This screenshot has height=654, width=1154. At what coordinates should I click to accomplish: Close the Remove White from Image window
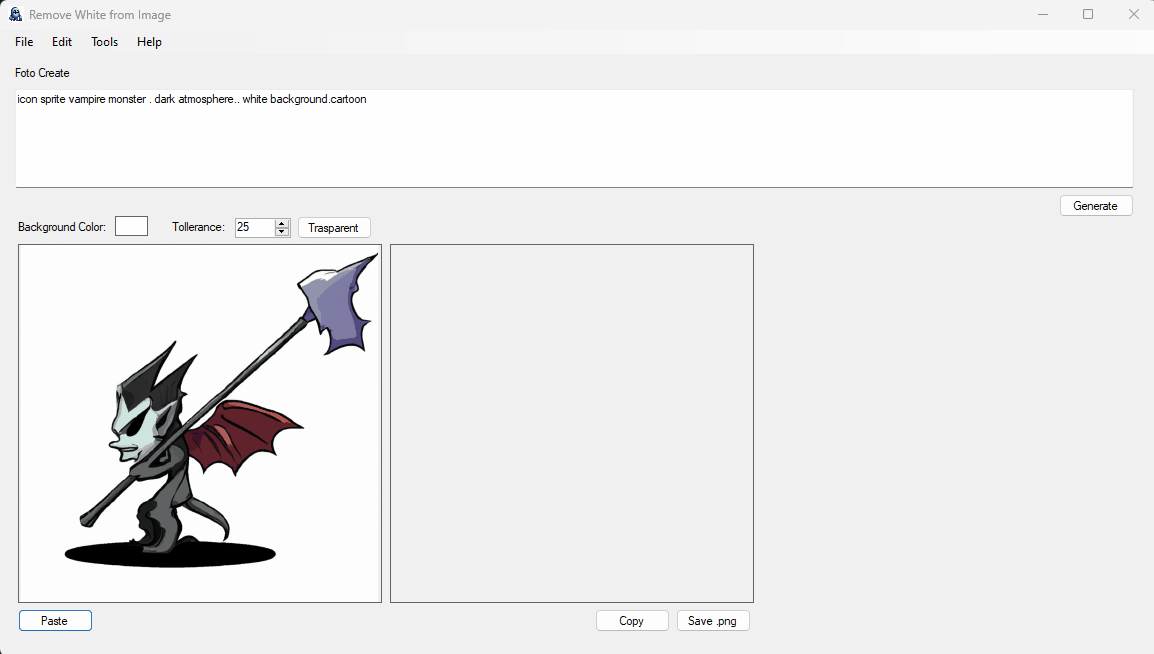1133,15
